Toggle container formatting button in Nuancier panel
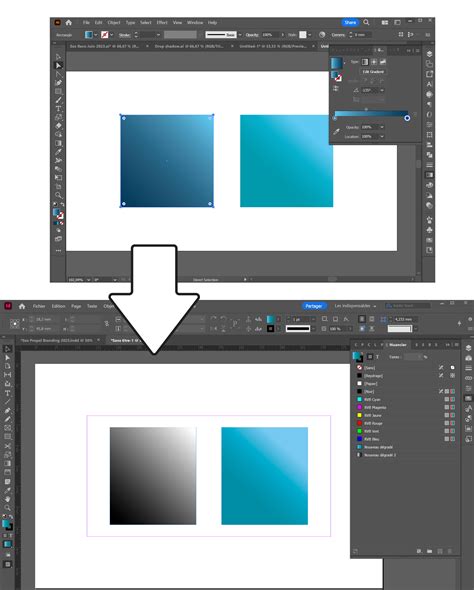Screen dimensions: 474x590 tap(370, 357)
